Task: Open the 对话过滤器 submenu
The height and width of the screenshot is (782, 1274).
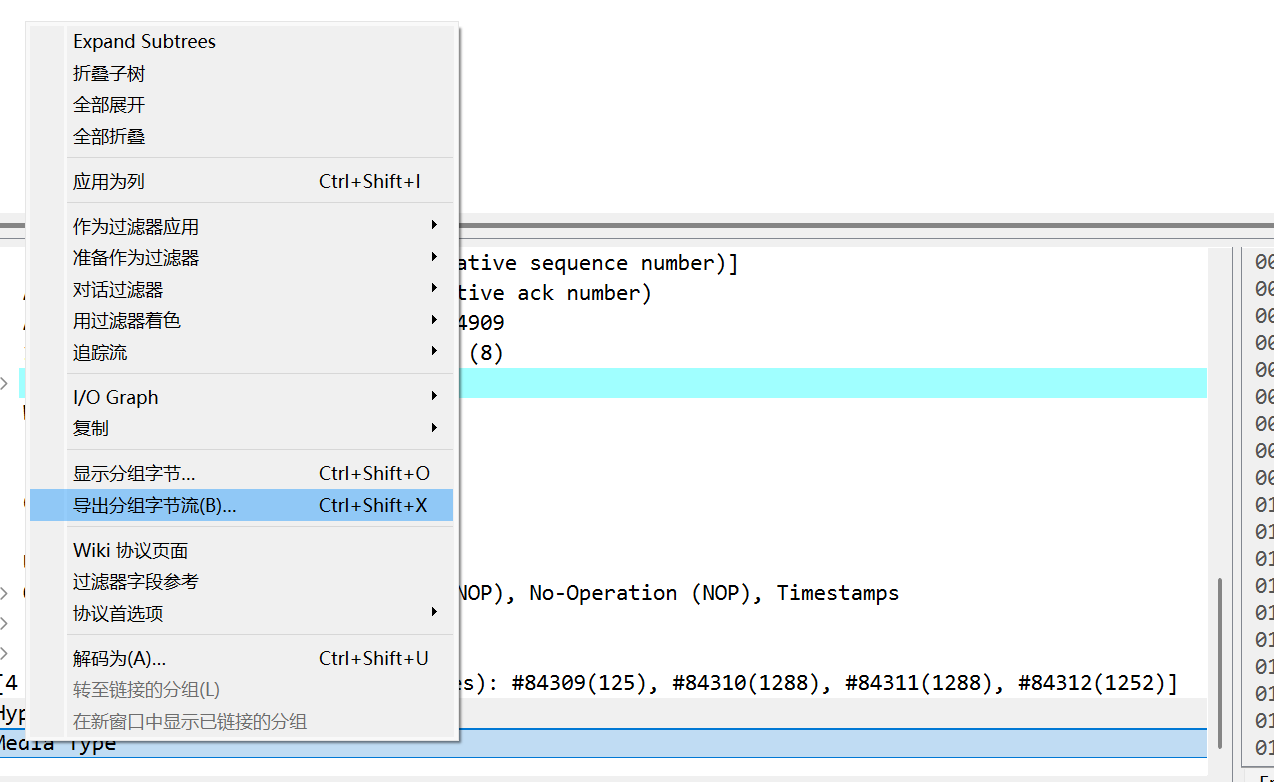Action: pyautogui.click(x=122, y=289)
